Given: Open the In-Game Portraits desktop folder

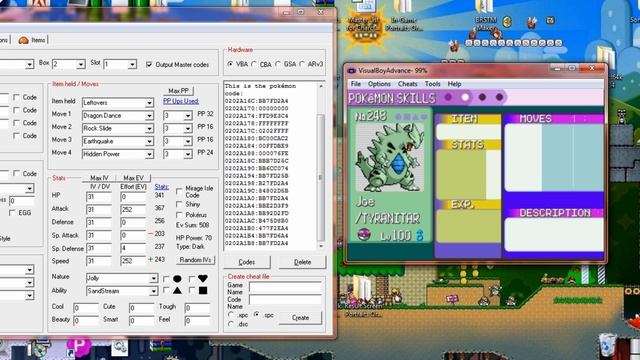Looking at the screenshot, I should 404,16.
